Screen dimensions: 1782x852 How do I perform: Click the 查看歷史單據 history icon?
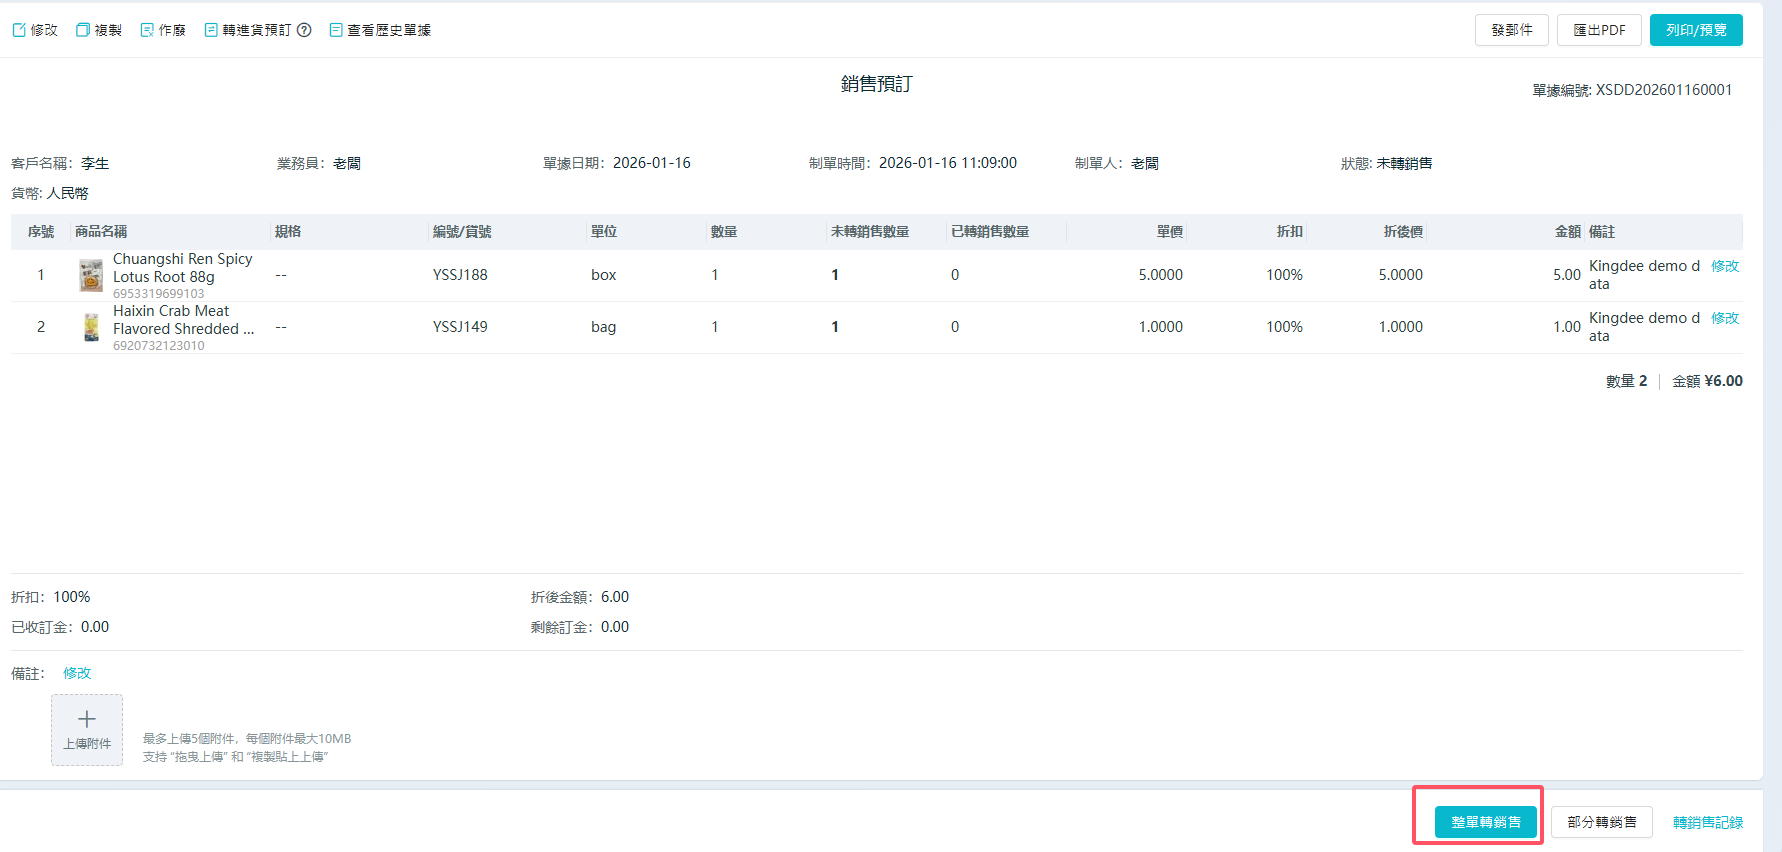[336, 30]
